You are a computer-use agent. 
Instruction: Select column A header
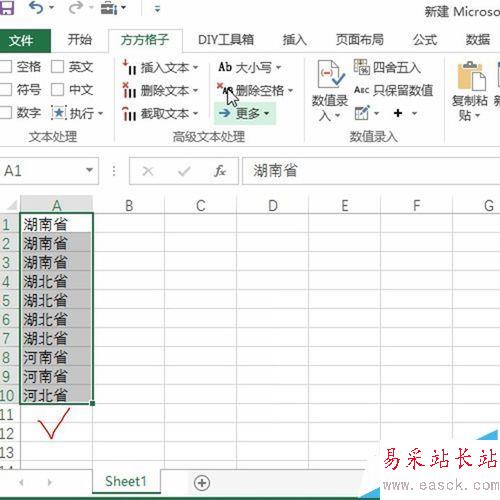(56, 205)
